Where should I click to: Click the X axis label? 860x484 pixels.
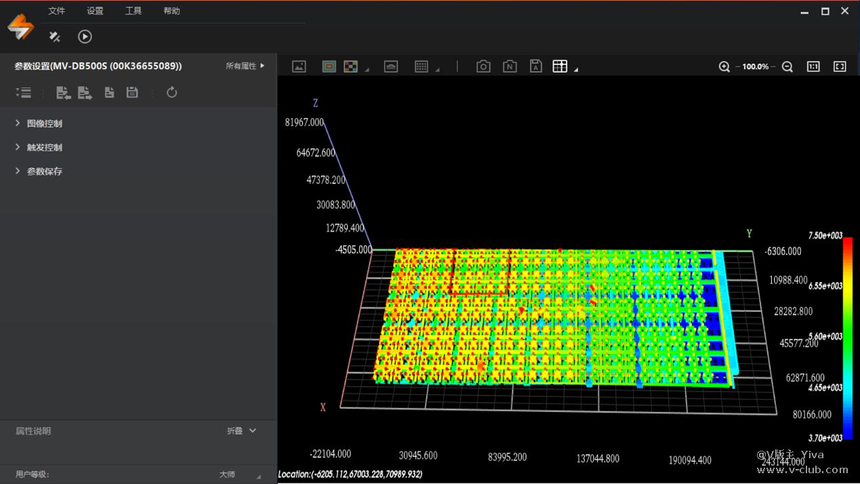(322, 407)
